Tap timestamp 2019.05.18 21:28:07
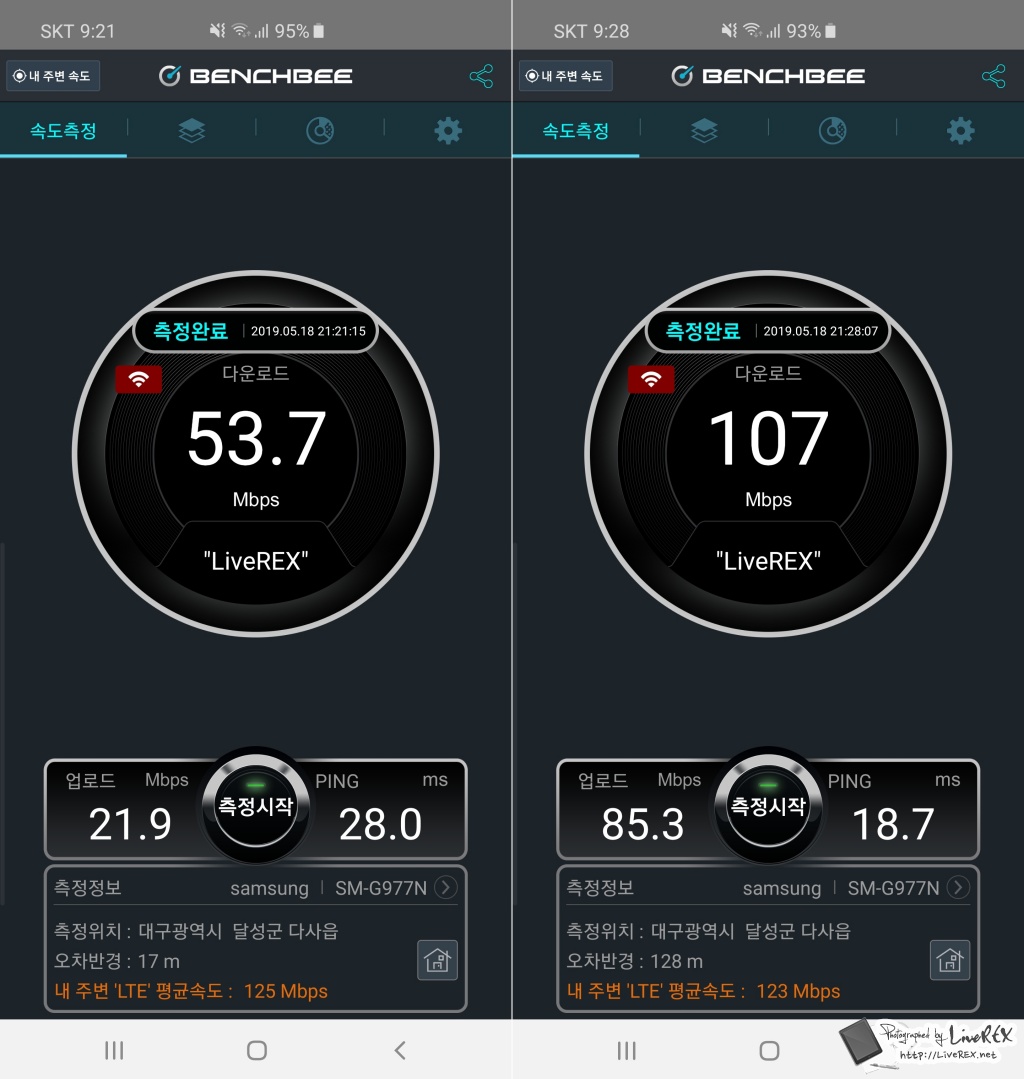This screenshot has width=1024, height=1079. point(821,331)
